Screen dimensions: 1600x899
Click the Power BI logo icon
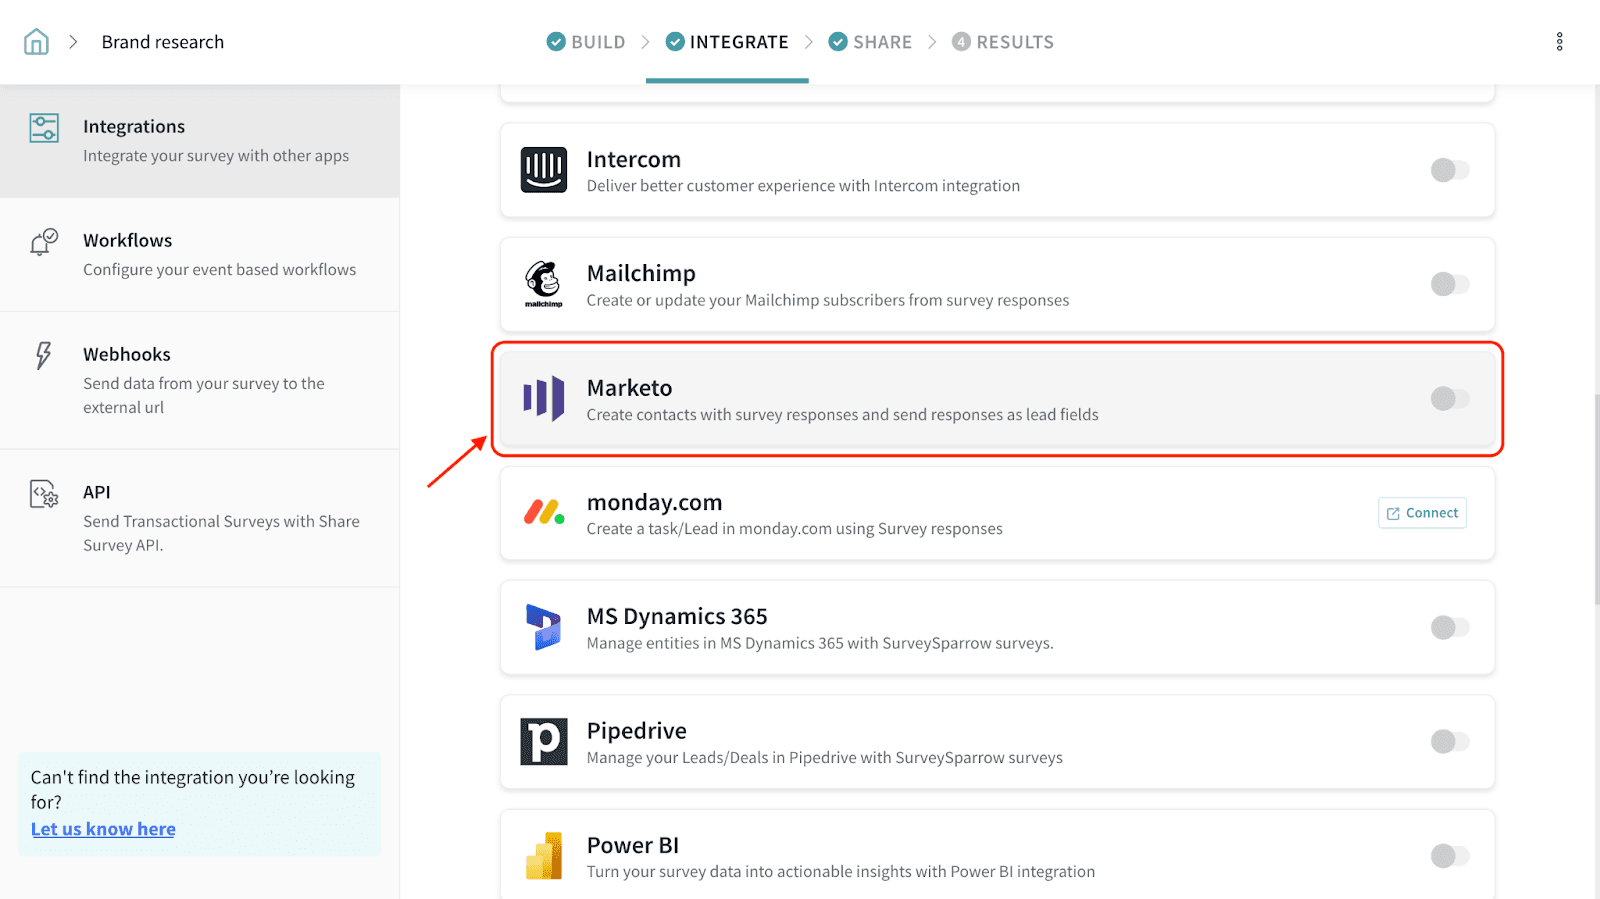[543, 856]
